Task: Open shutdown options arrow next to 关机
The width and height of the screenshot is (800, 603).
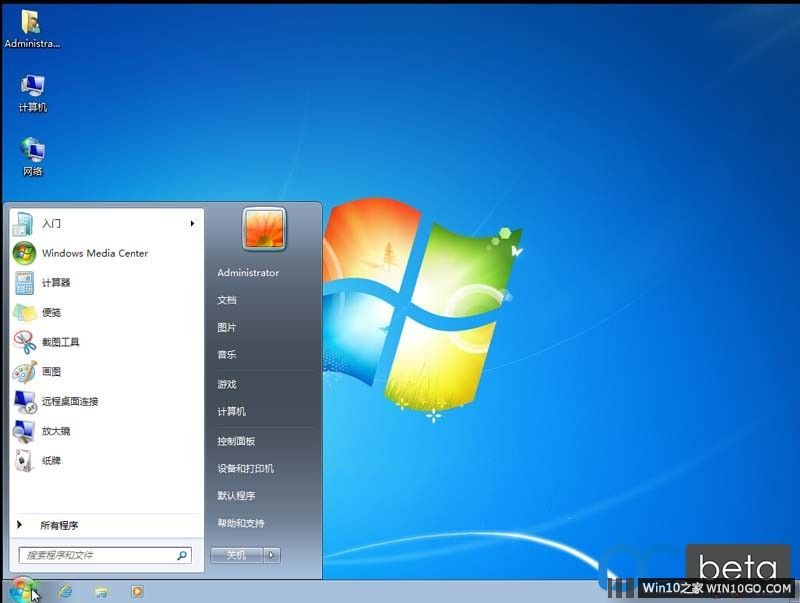Action: tap(272, 555)
